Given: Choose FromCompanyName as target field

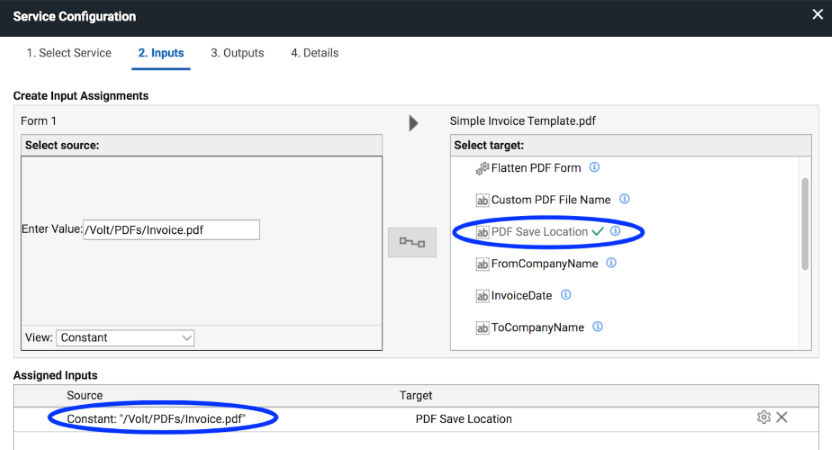Looking at the screenshot, I should pos(544,264).
